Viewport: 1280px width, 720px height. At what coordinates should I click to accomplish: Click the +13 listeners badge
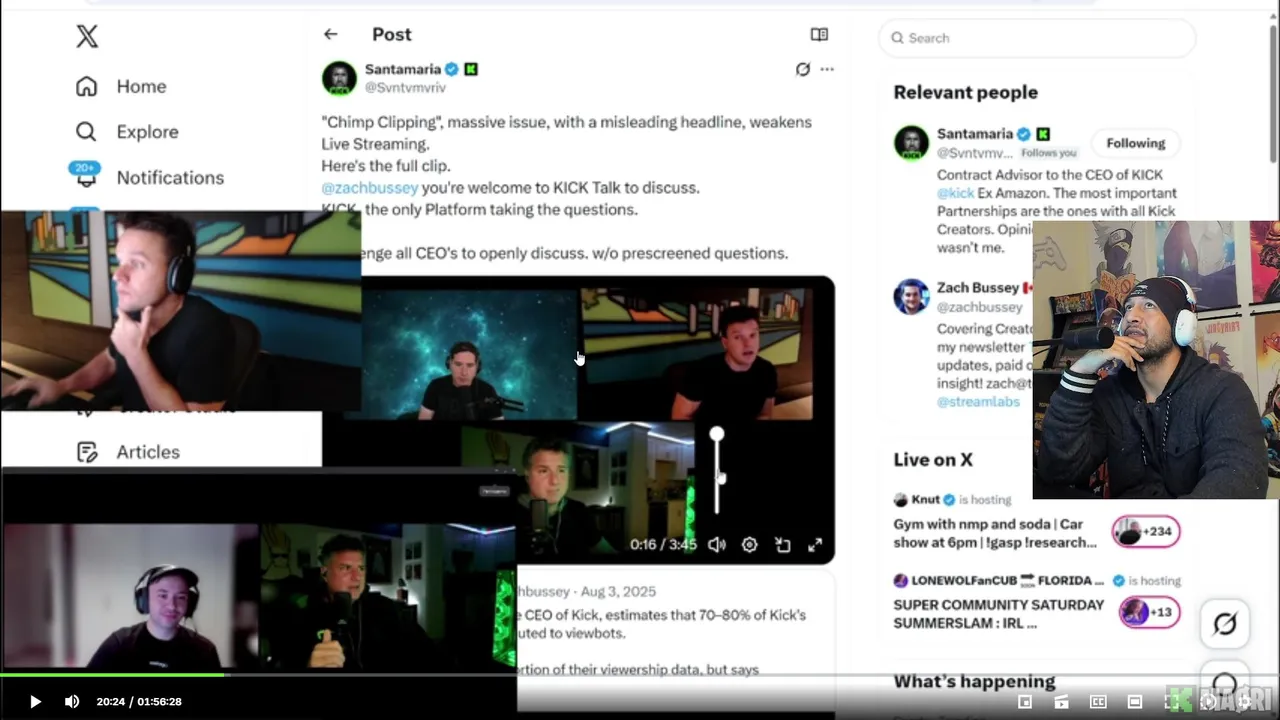tap(1149, 612)
